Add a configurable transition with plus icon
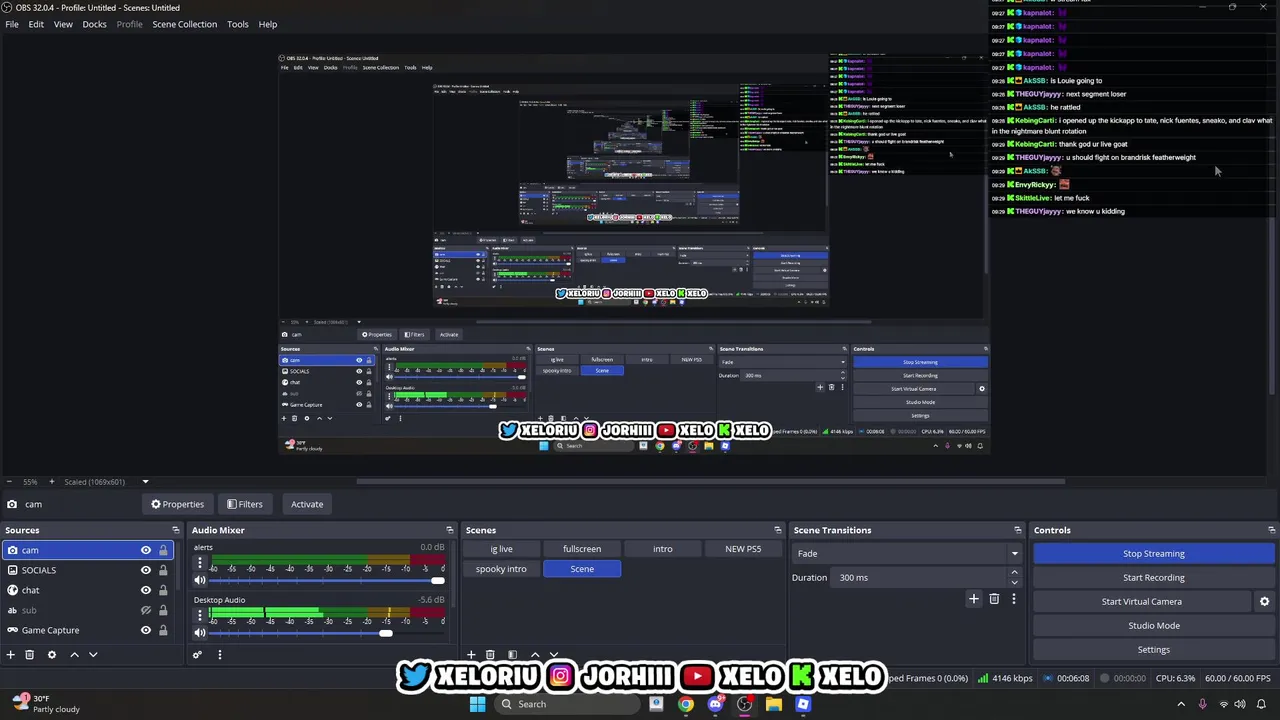 point(974,599)
